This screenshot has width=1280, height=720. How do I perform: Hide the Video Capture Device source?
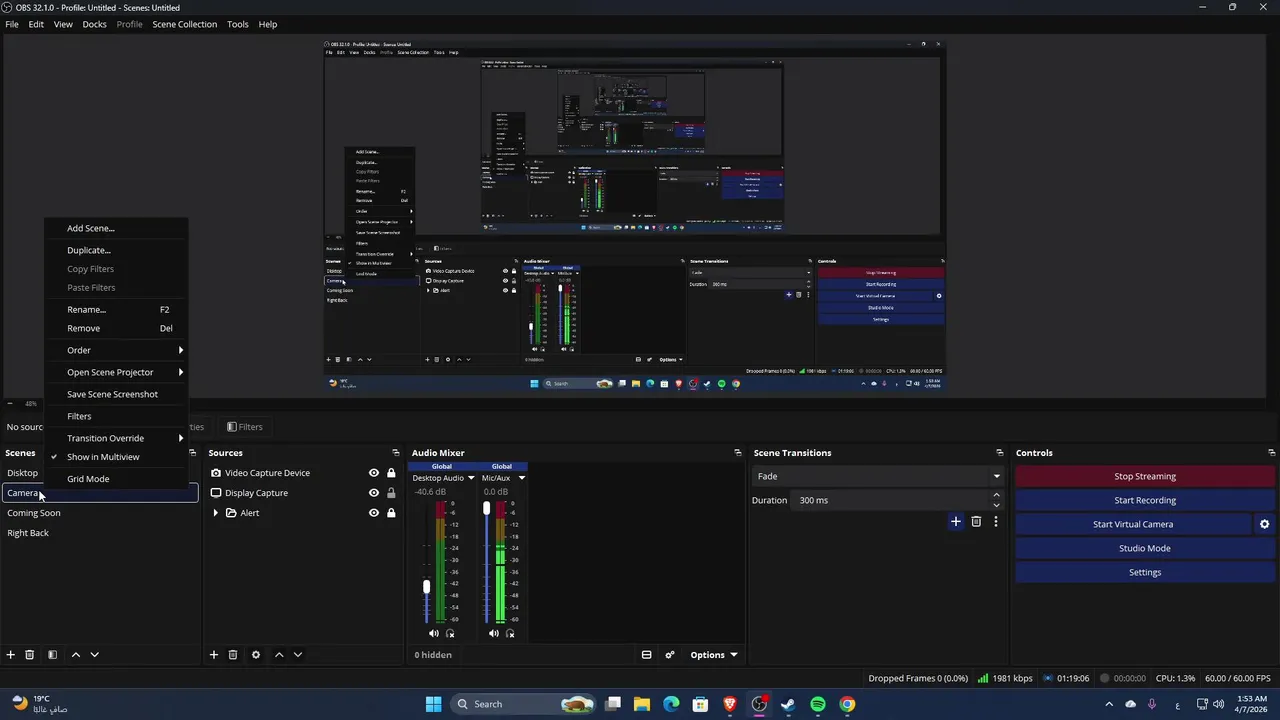pyautogui.click(x=374, y=473)
